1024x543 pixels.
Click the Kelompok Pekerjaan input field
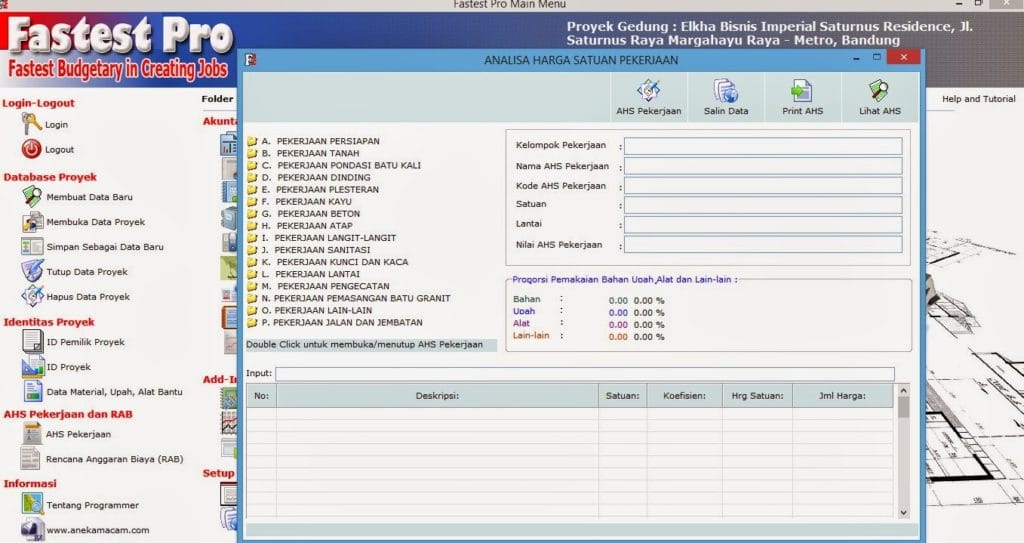point(763,146)
